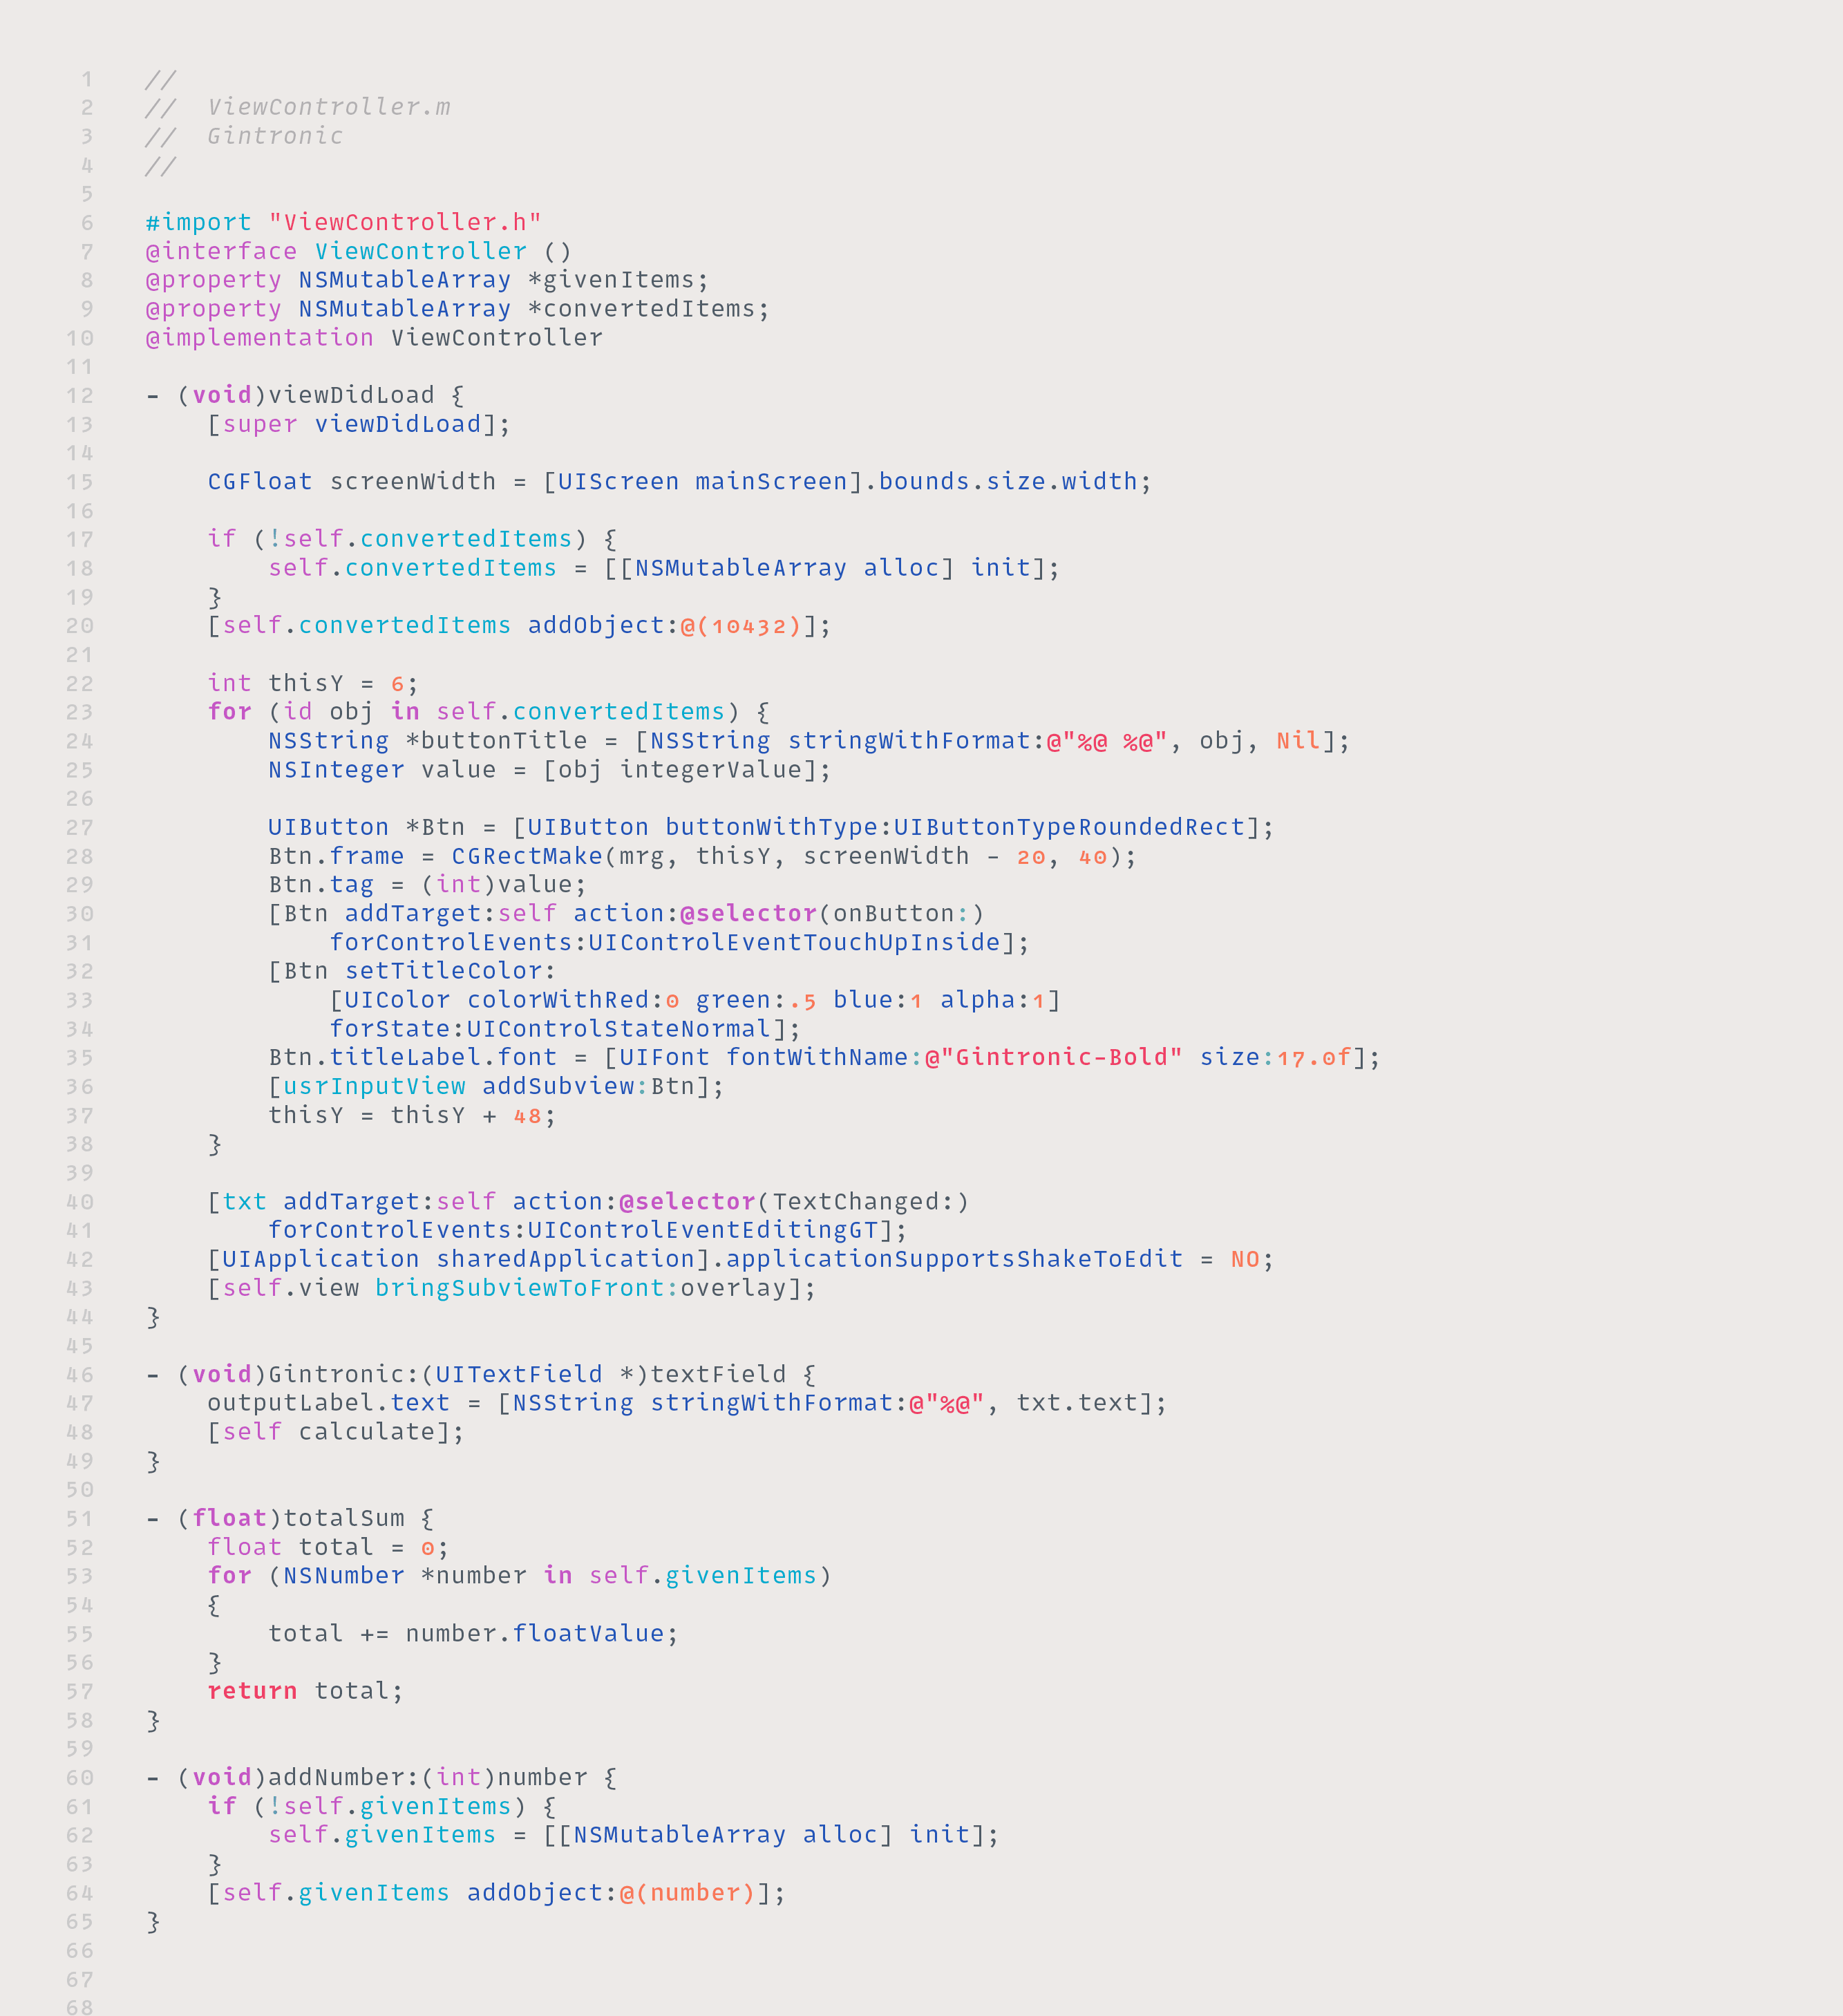Click the number 10432 on line 20

[749, 626]
